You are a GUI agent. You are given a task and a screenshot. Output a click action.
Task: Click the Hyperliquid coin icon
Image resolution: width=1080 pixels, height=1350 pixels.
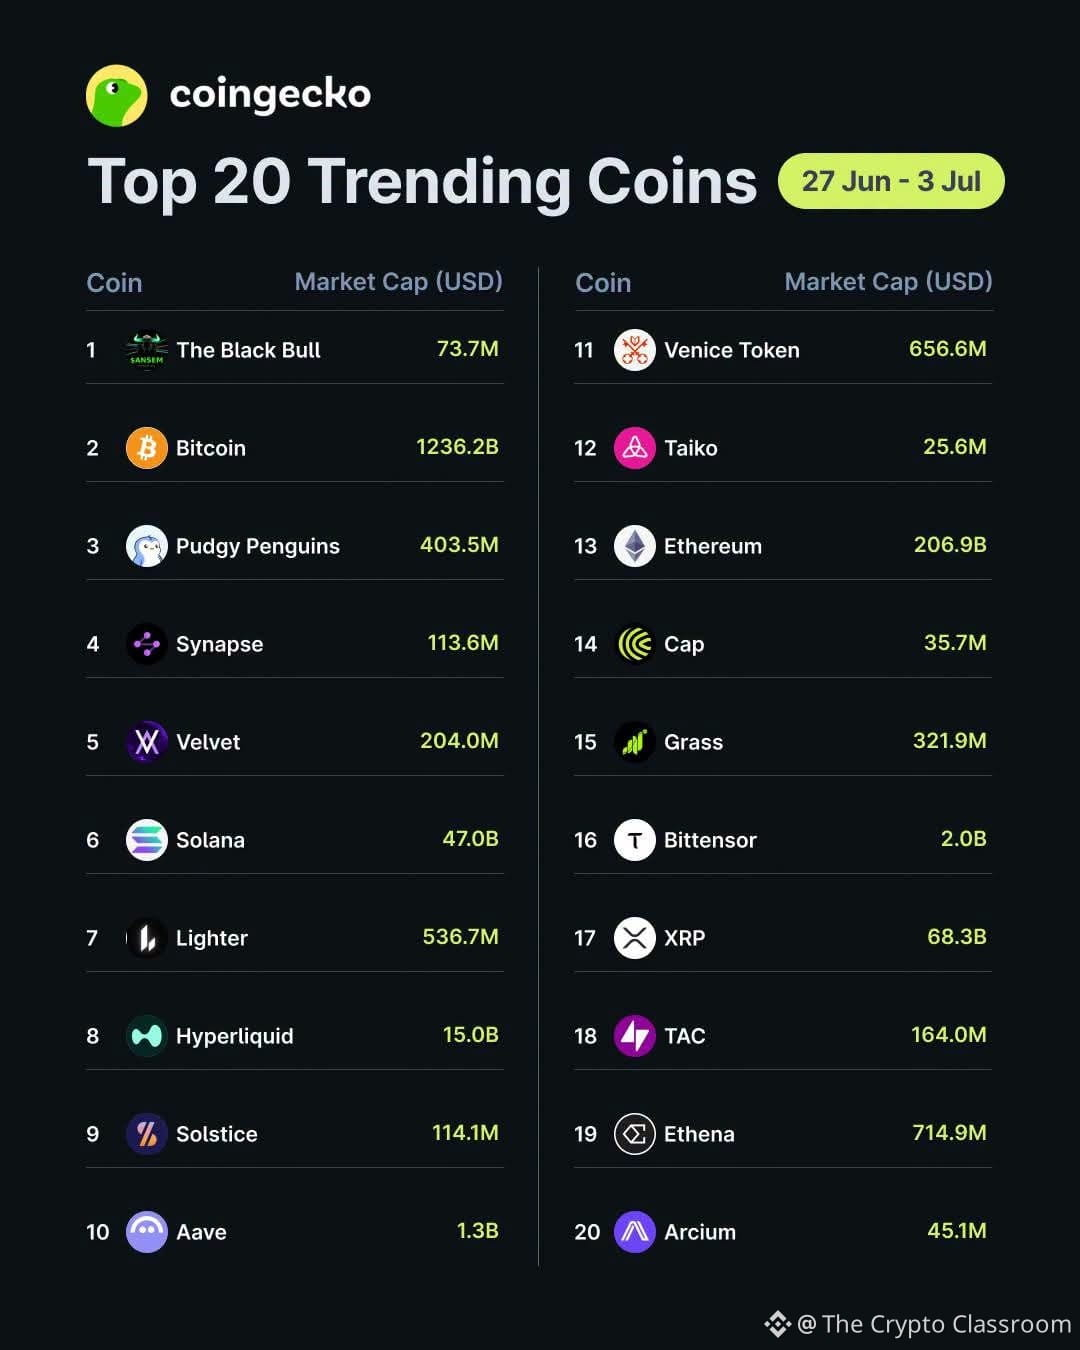(x=147, y=1036)
